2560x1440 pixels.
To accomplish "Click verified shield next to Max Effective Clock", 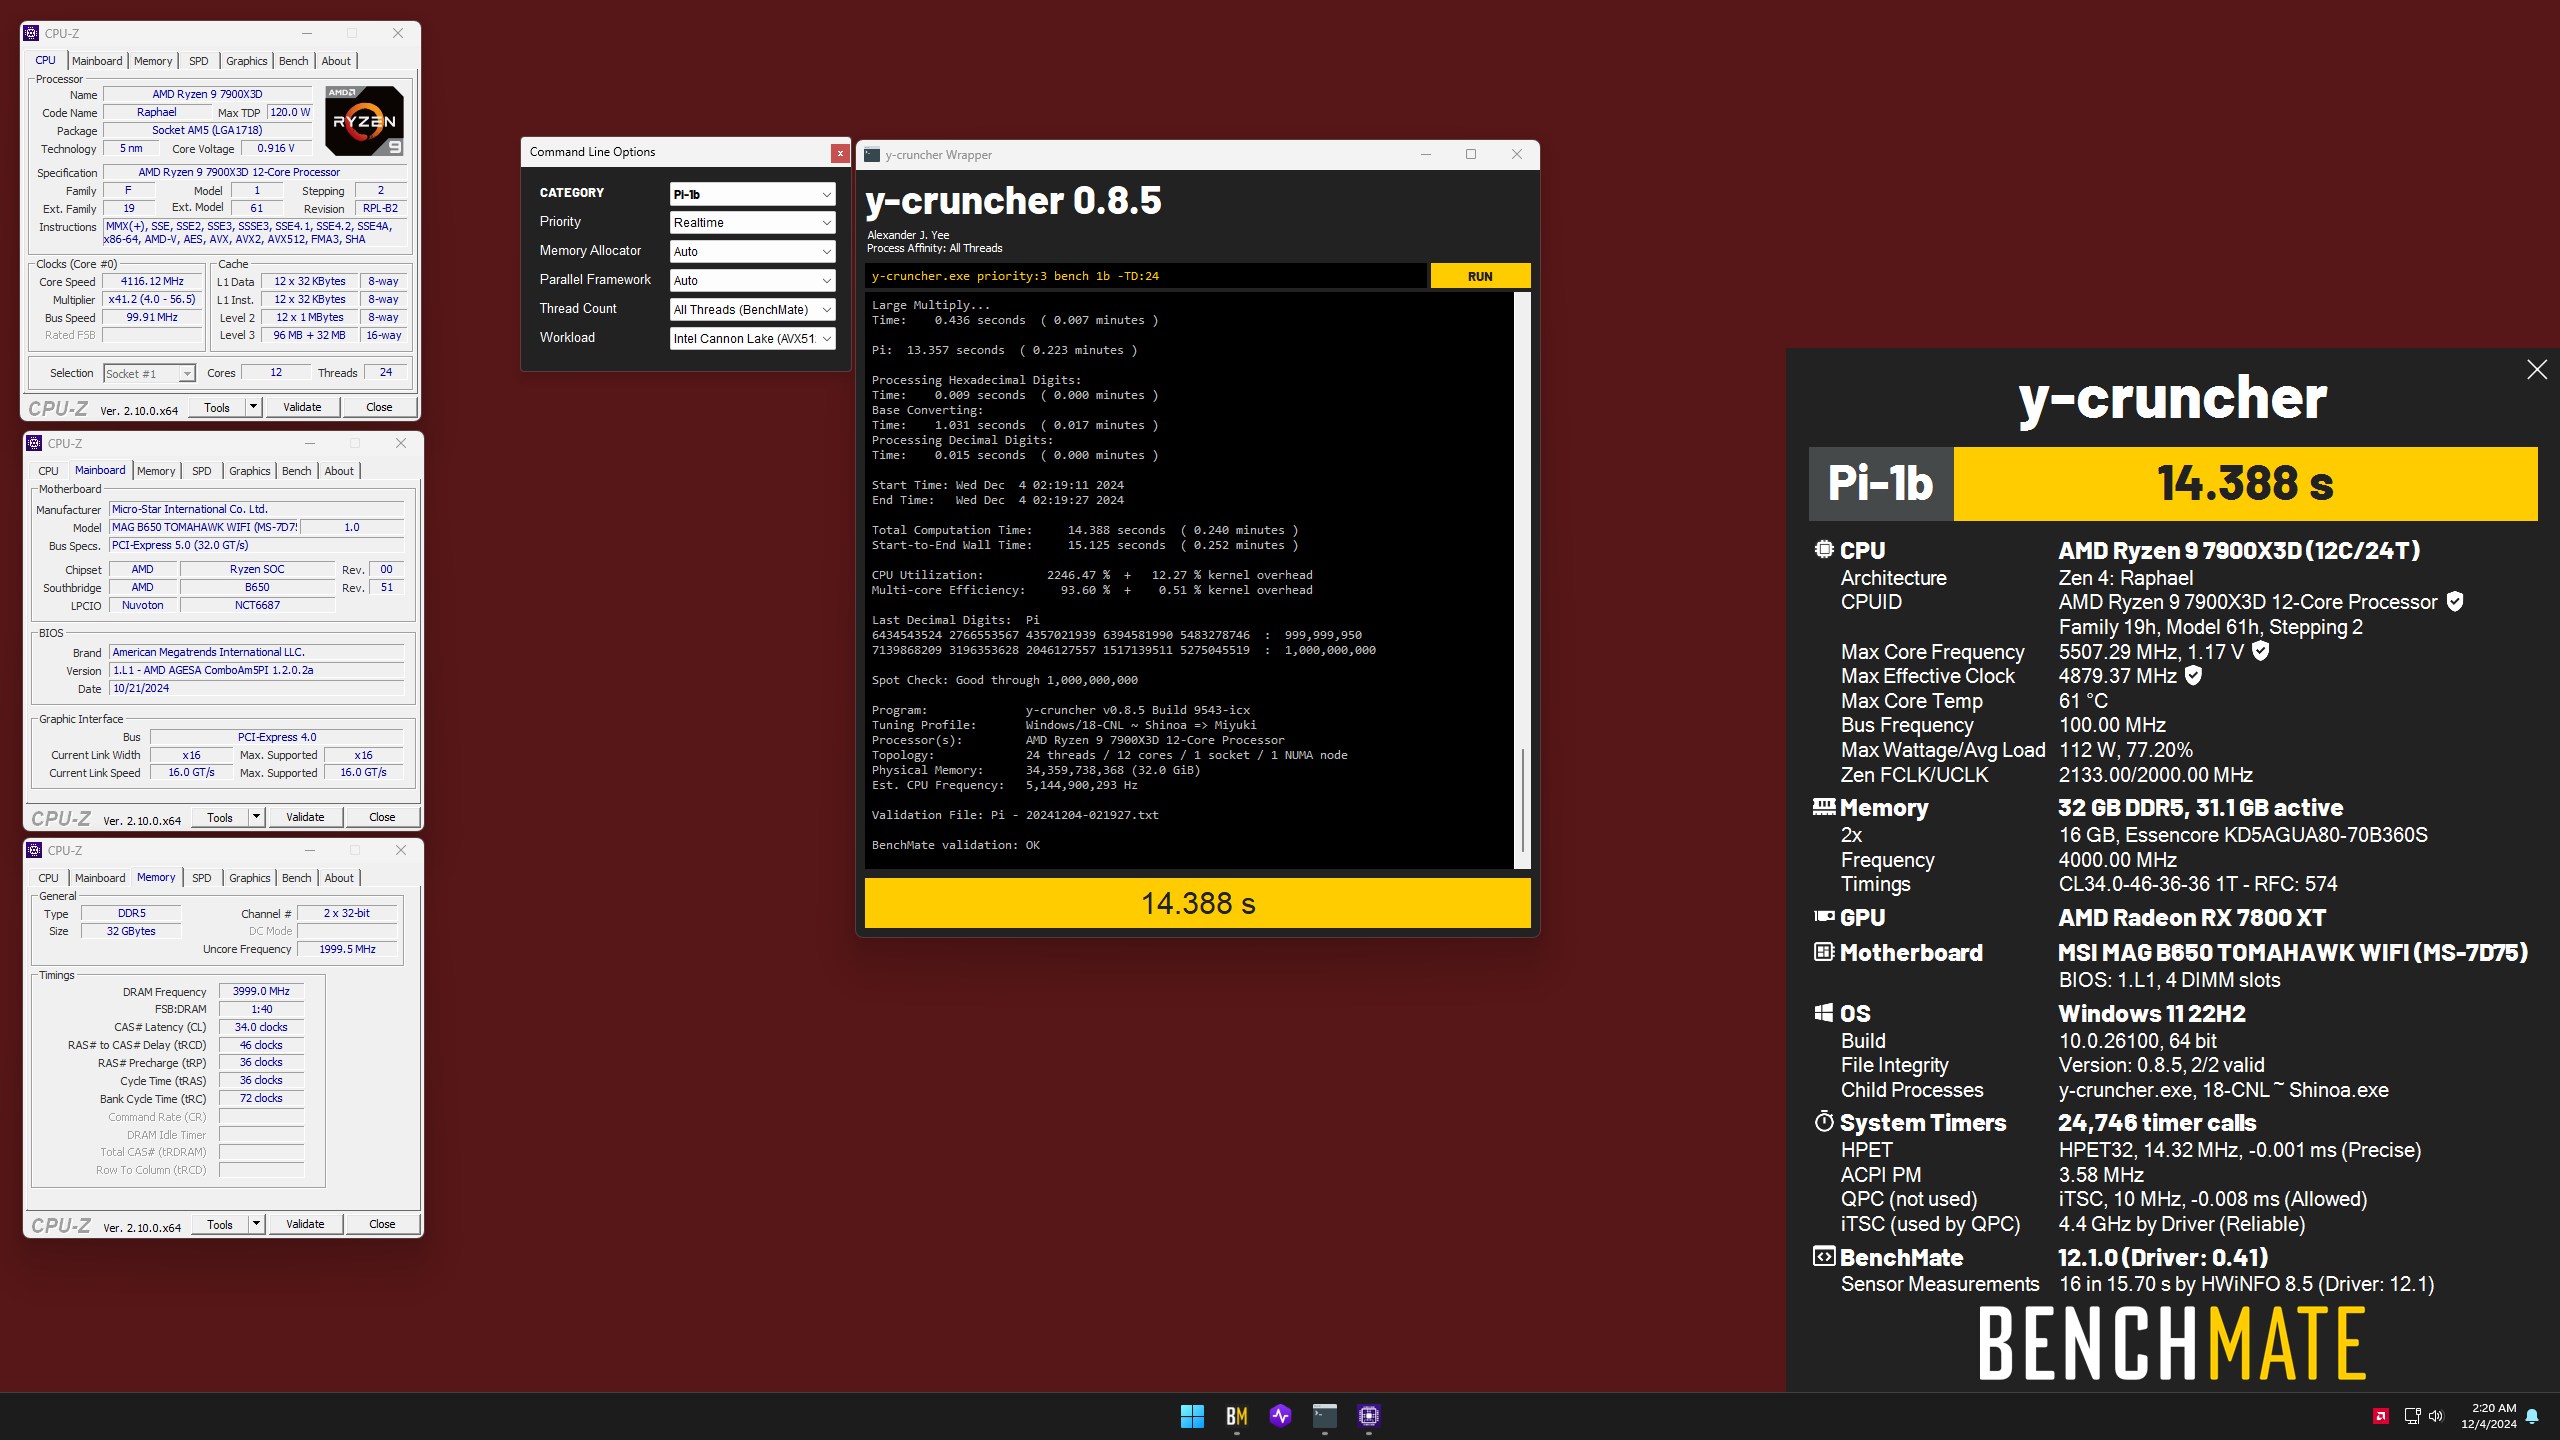I will pos(2194,676).
